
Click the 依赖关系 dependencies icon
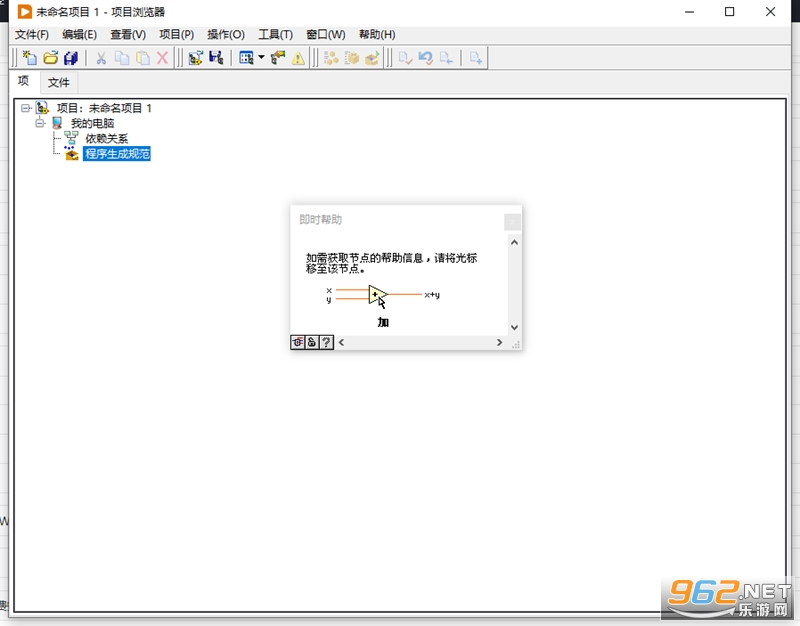[x=71, y=138]
